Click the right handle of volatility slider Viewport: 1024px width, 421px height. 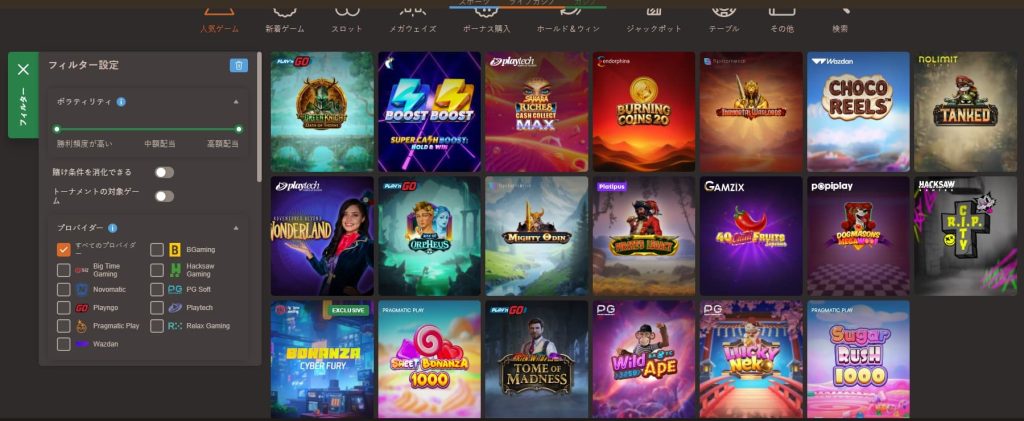(x=239, y=129)
